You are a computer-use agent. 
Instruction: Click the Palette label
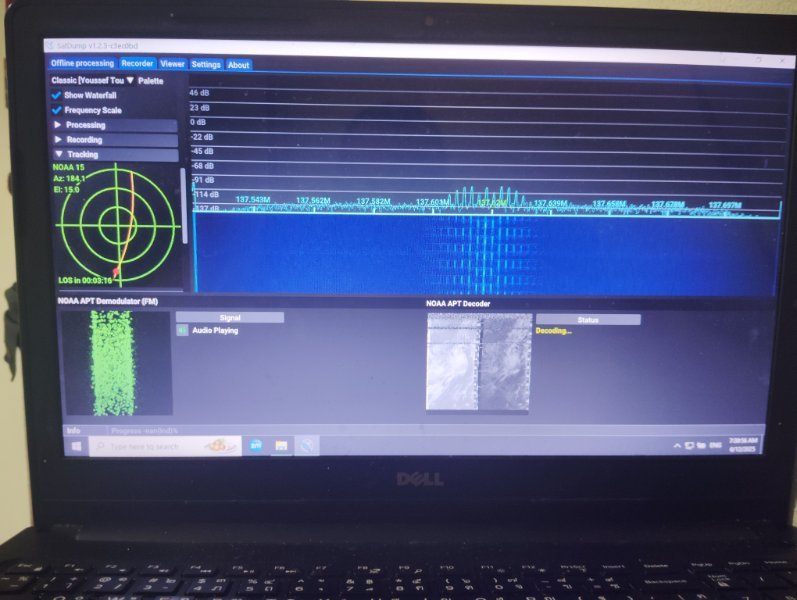click(150, 81)
